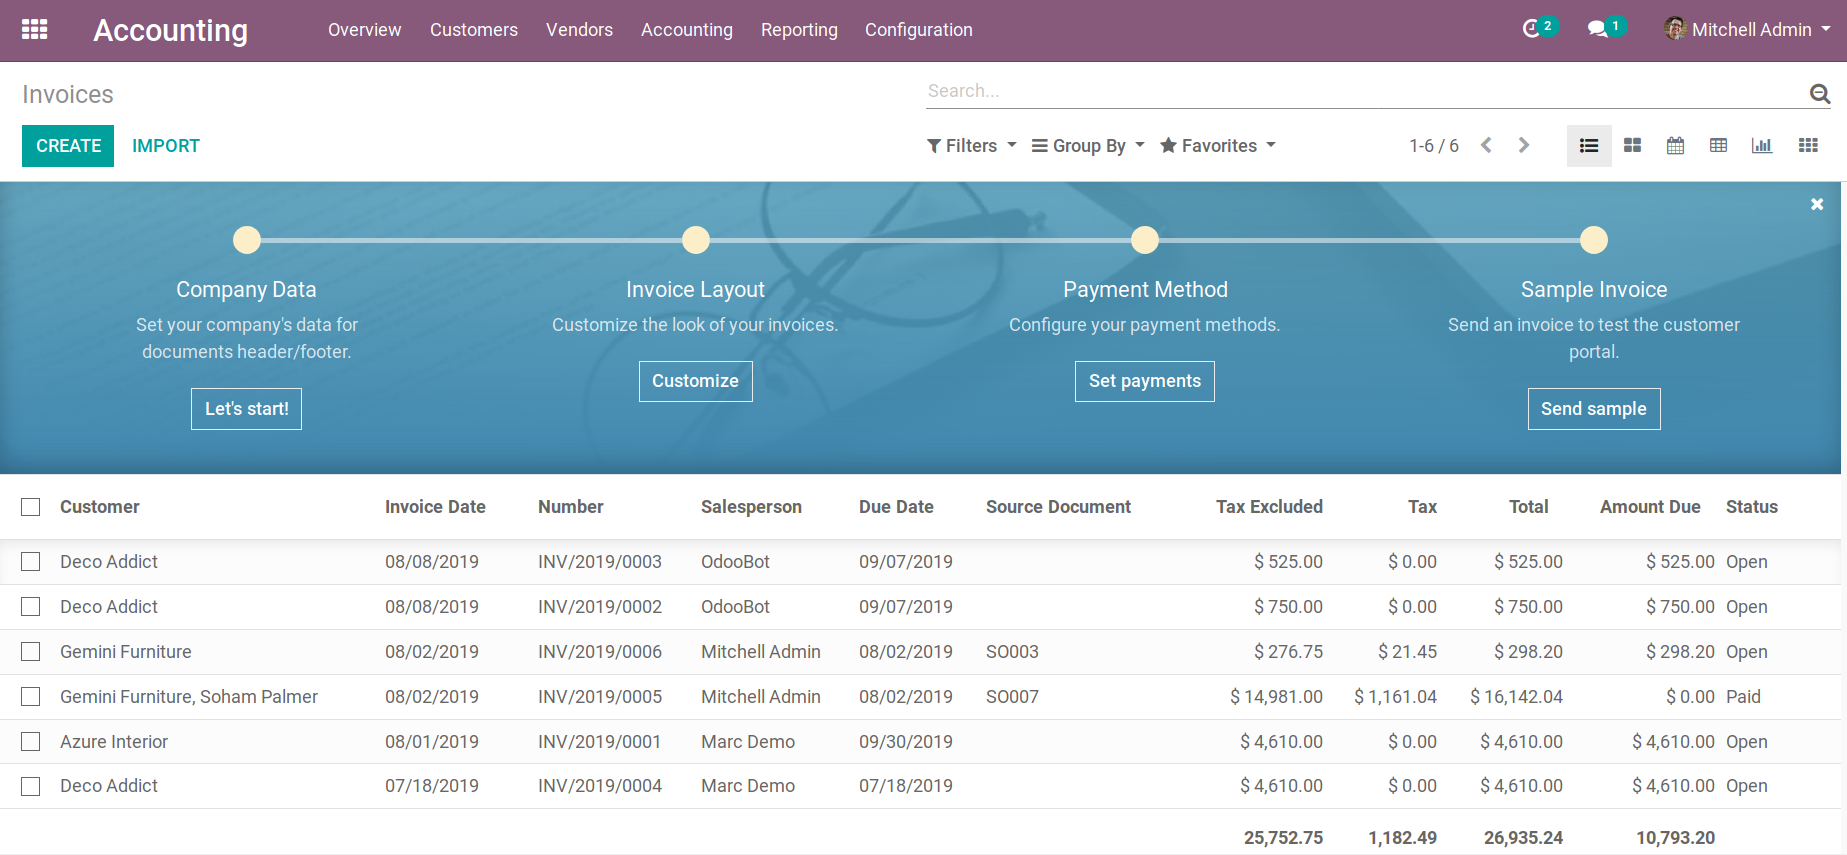1847x855 pixels.
Task: Open the activities clock notifications
Action: click(x=1532, y=29)
